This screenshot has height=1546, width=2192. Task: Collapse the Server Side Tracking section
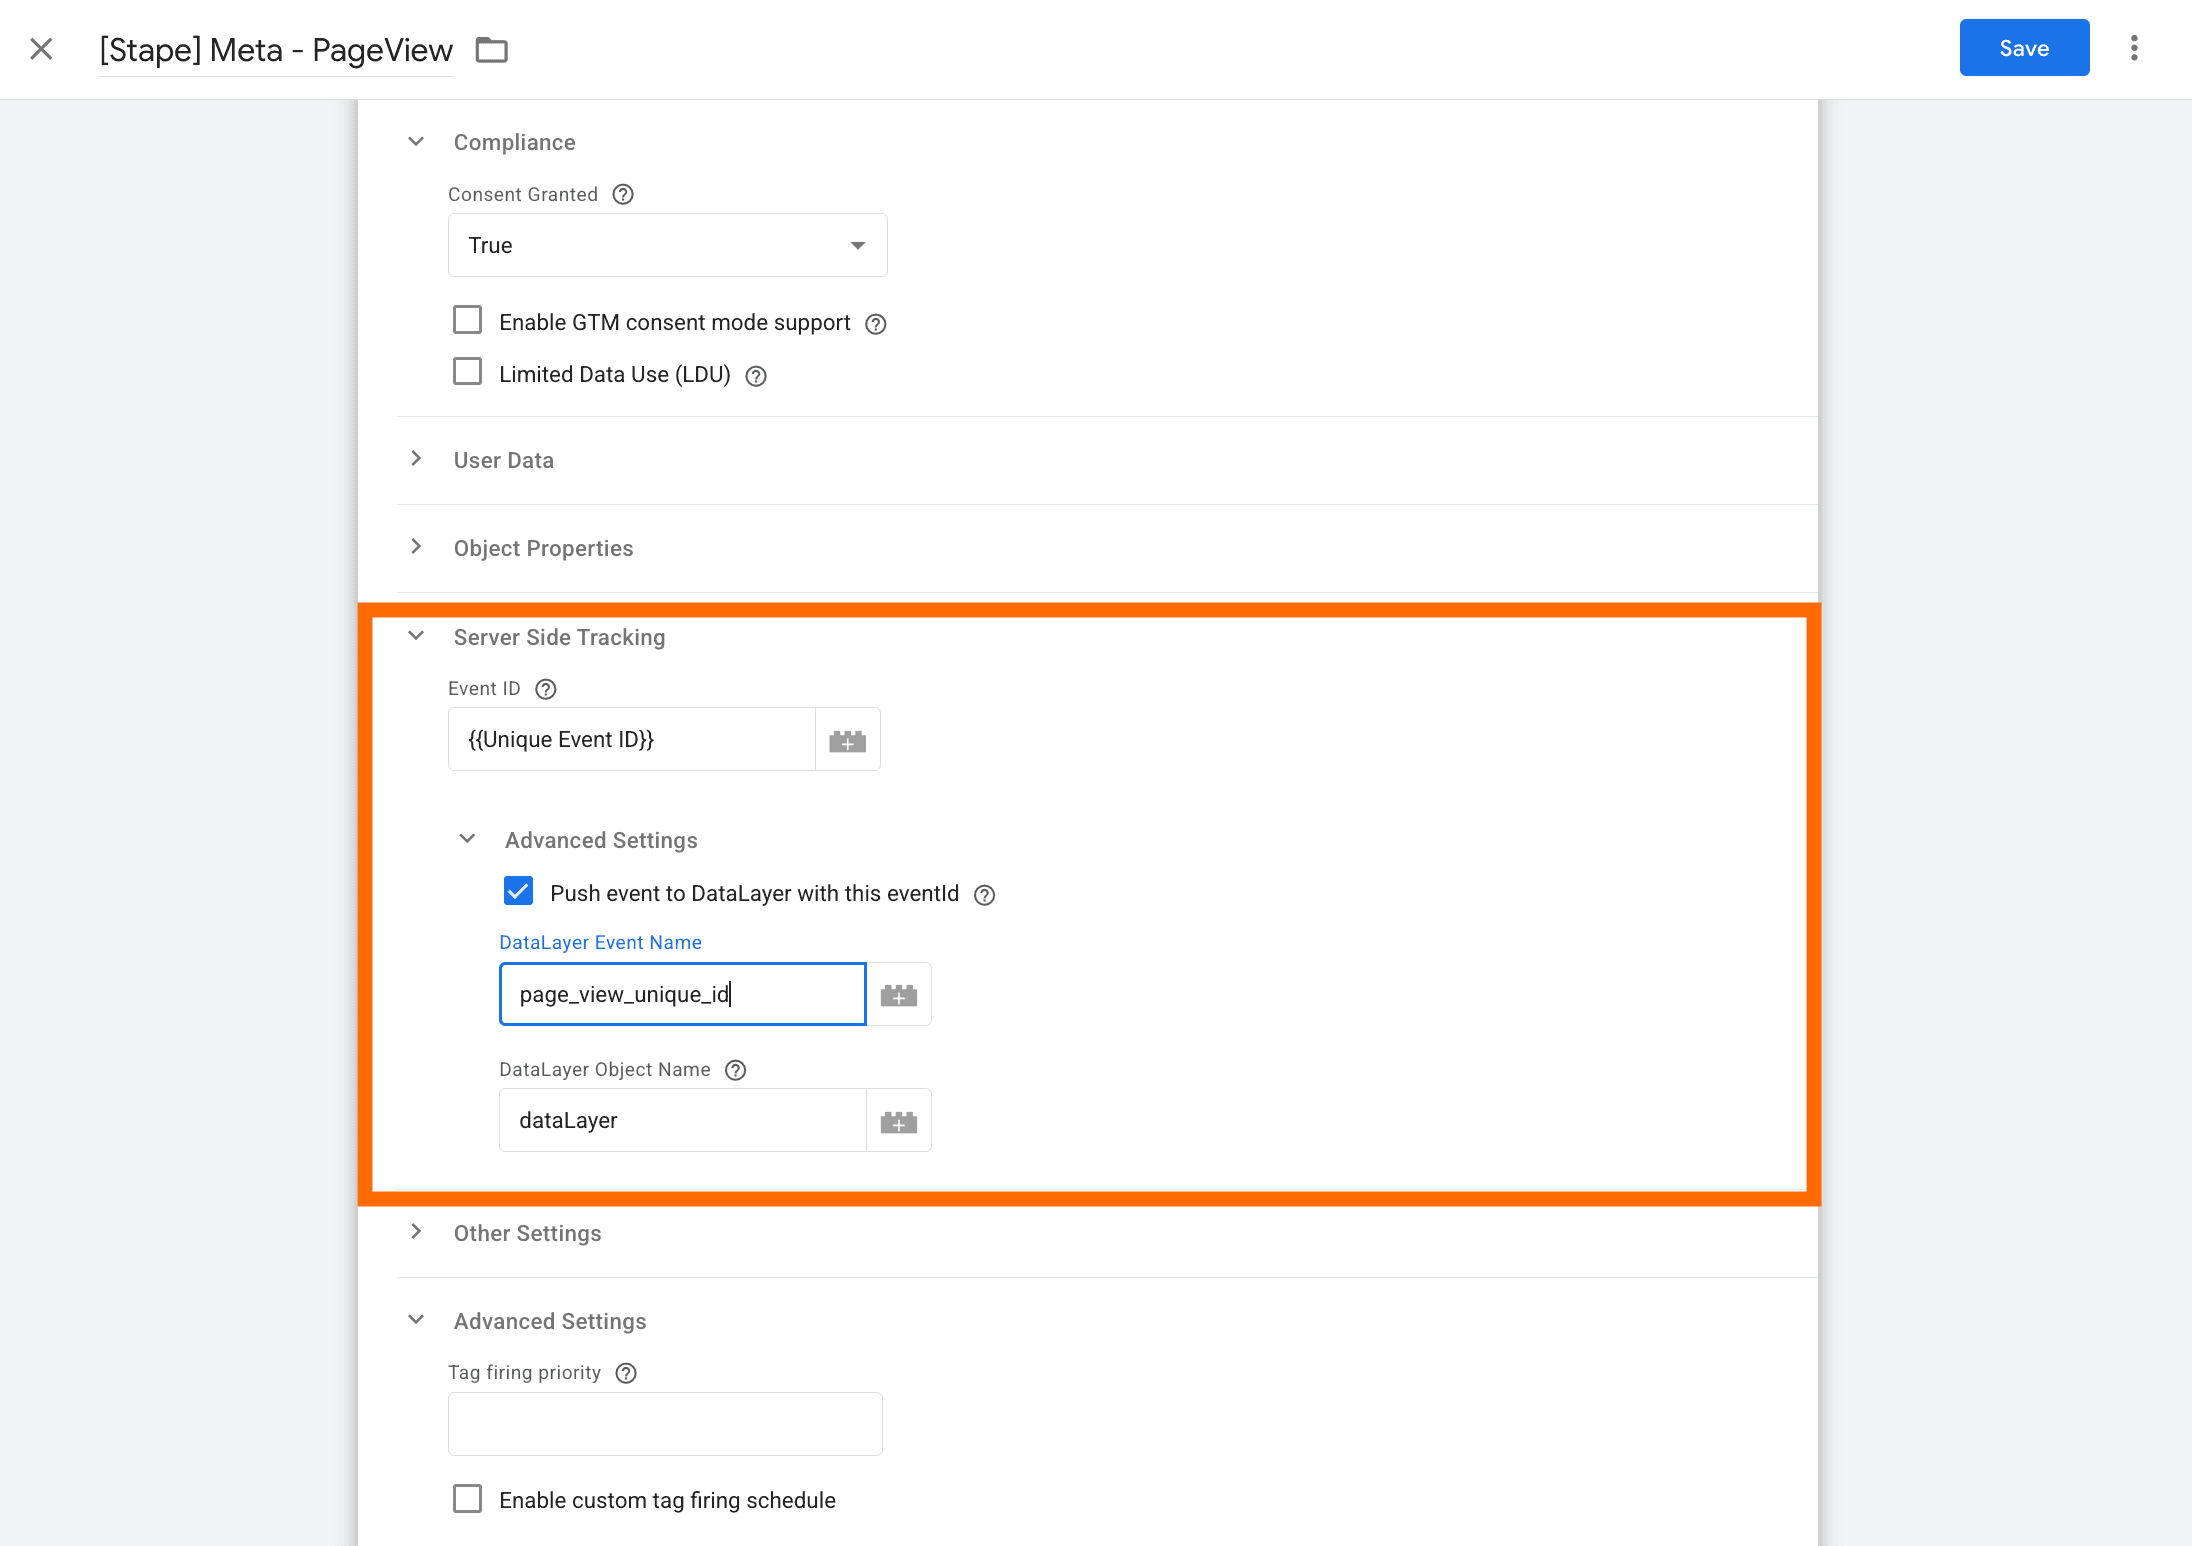click(416, 636)
